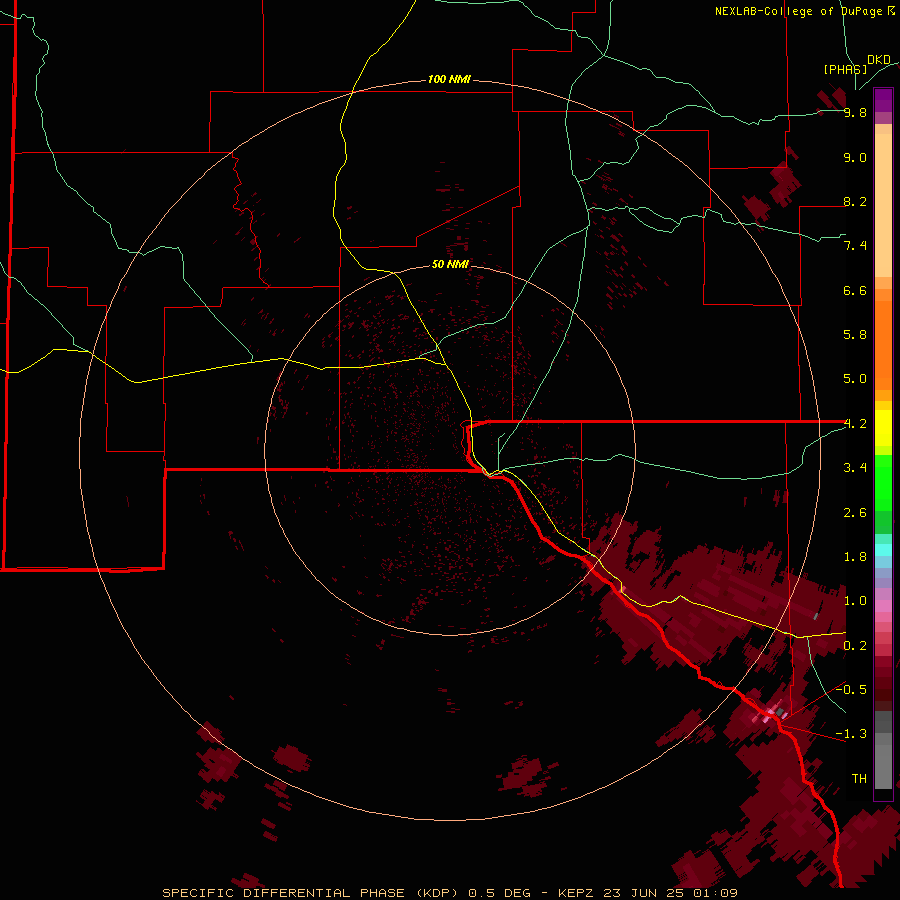Select the 50 NMI range ring label
900x900 pixels.
pyautogui.click(x=450, y=264)
